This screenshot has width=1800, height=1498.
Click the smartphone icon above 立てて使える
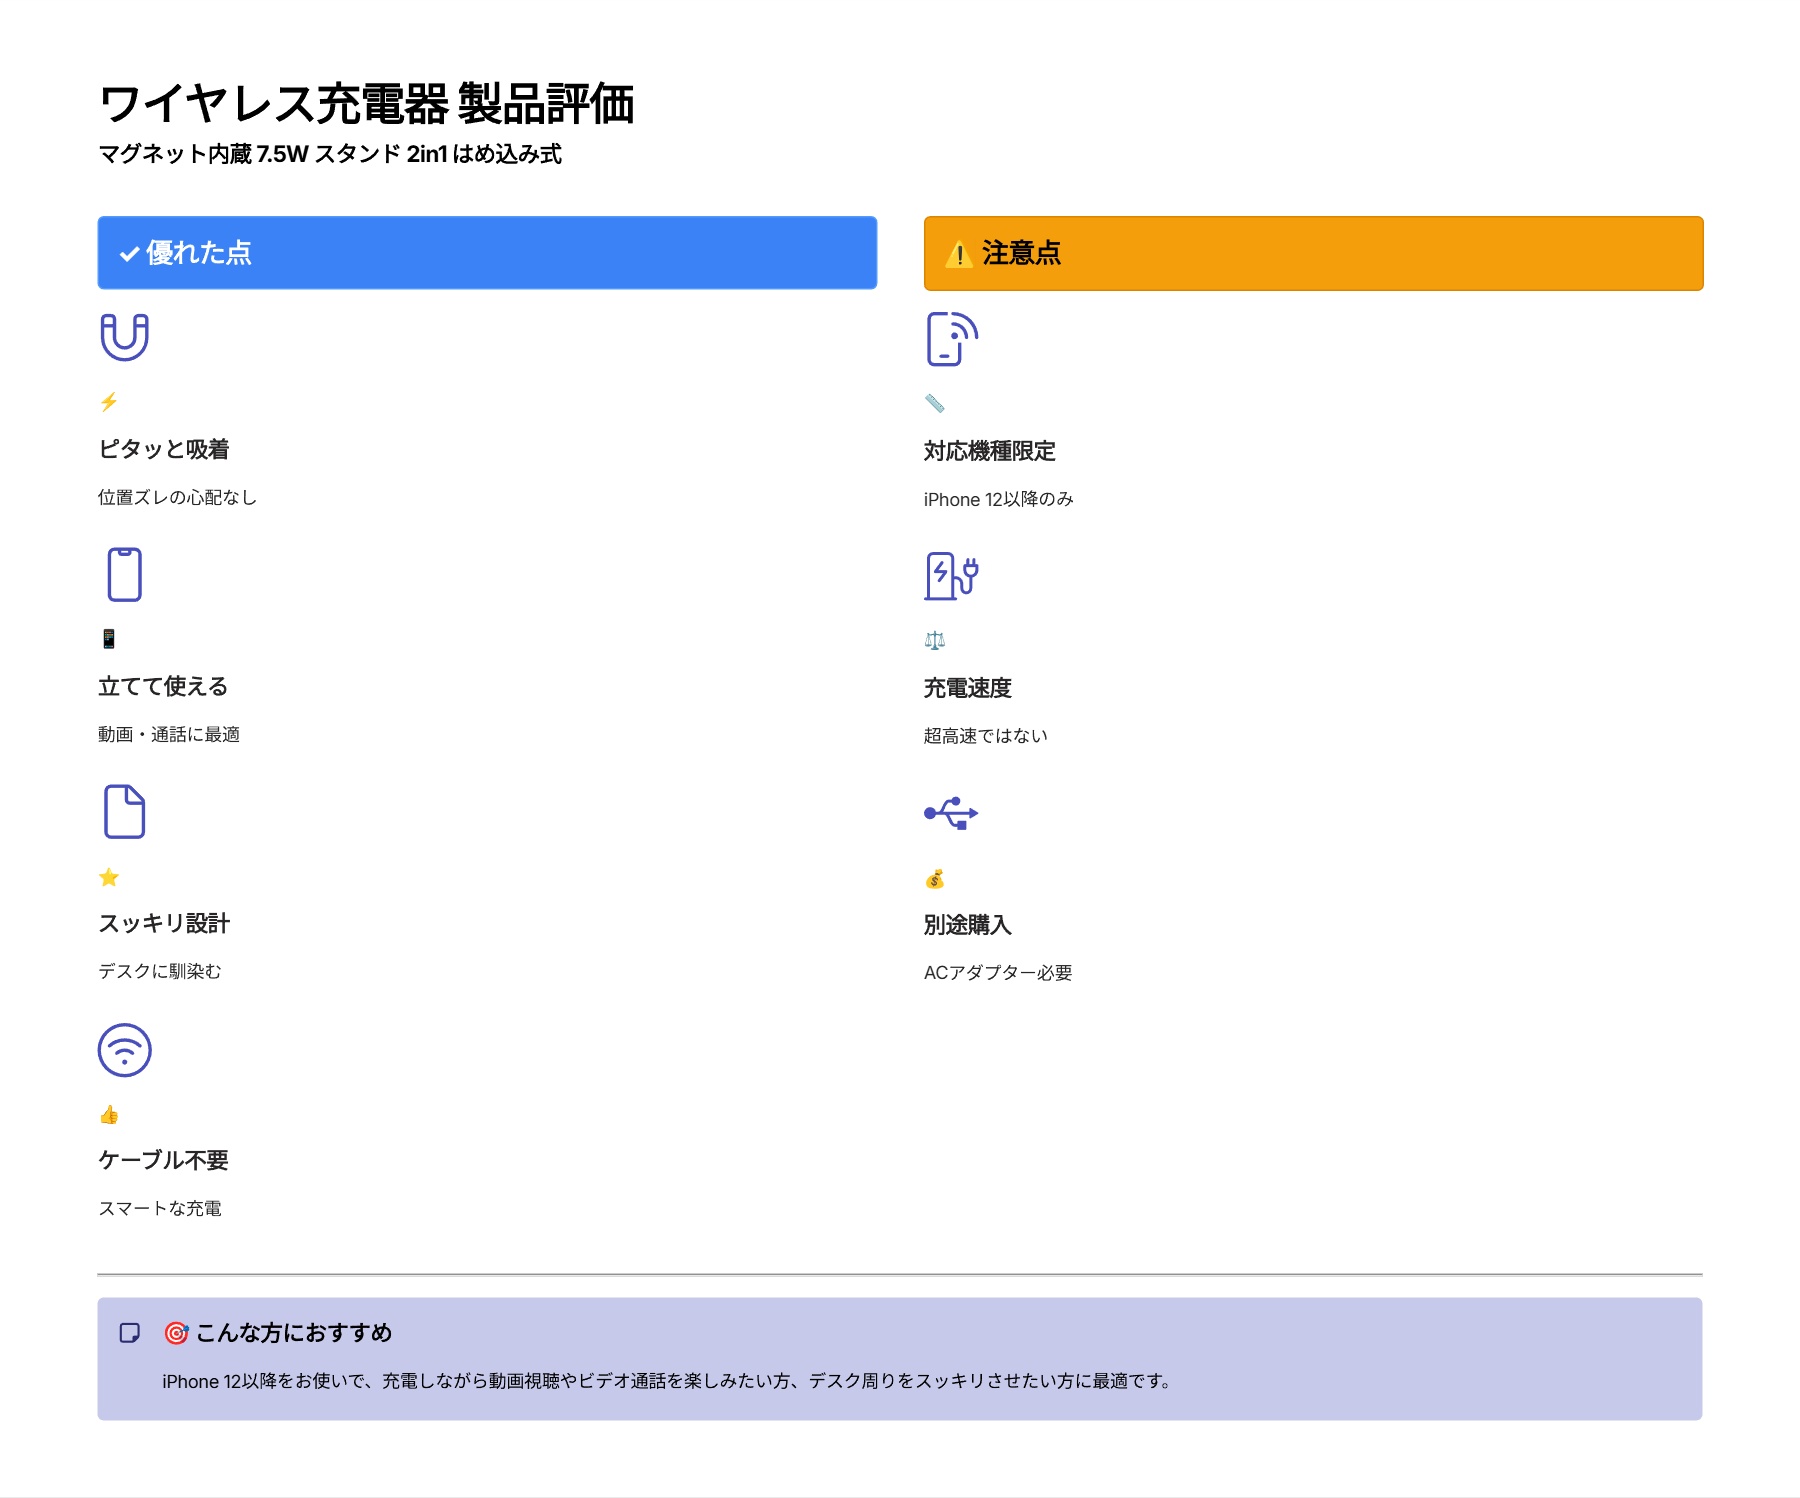pyautogui.click(x=124, y=575)
